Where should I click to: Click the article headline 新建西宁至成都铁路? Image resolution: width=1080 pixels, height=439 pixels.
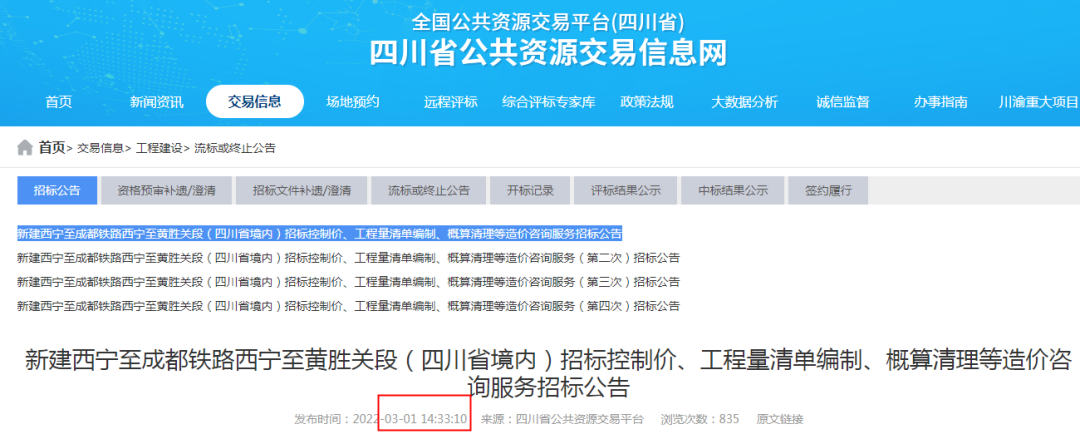[548, 373]
